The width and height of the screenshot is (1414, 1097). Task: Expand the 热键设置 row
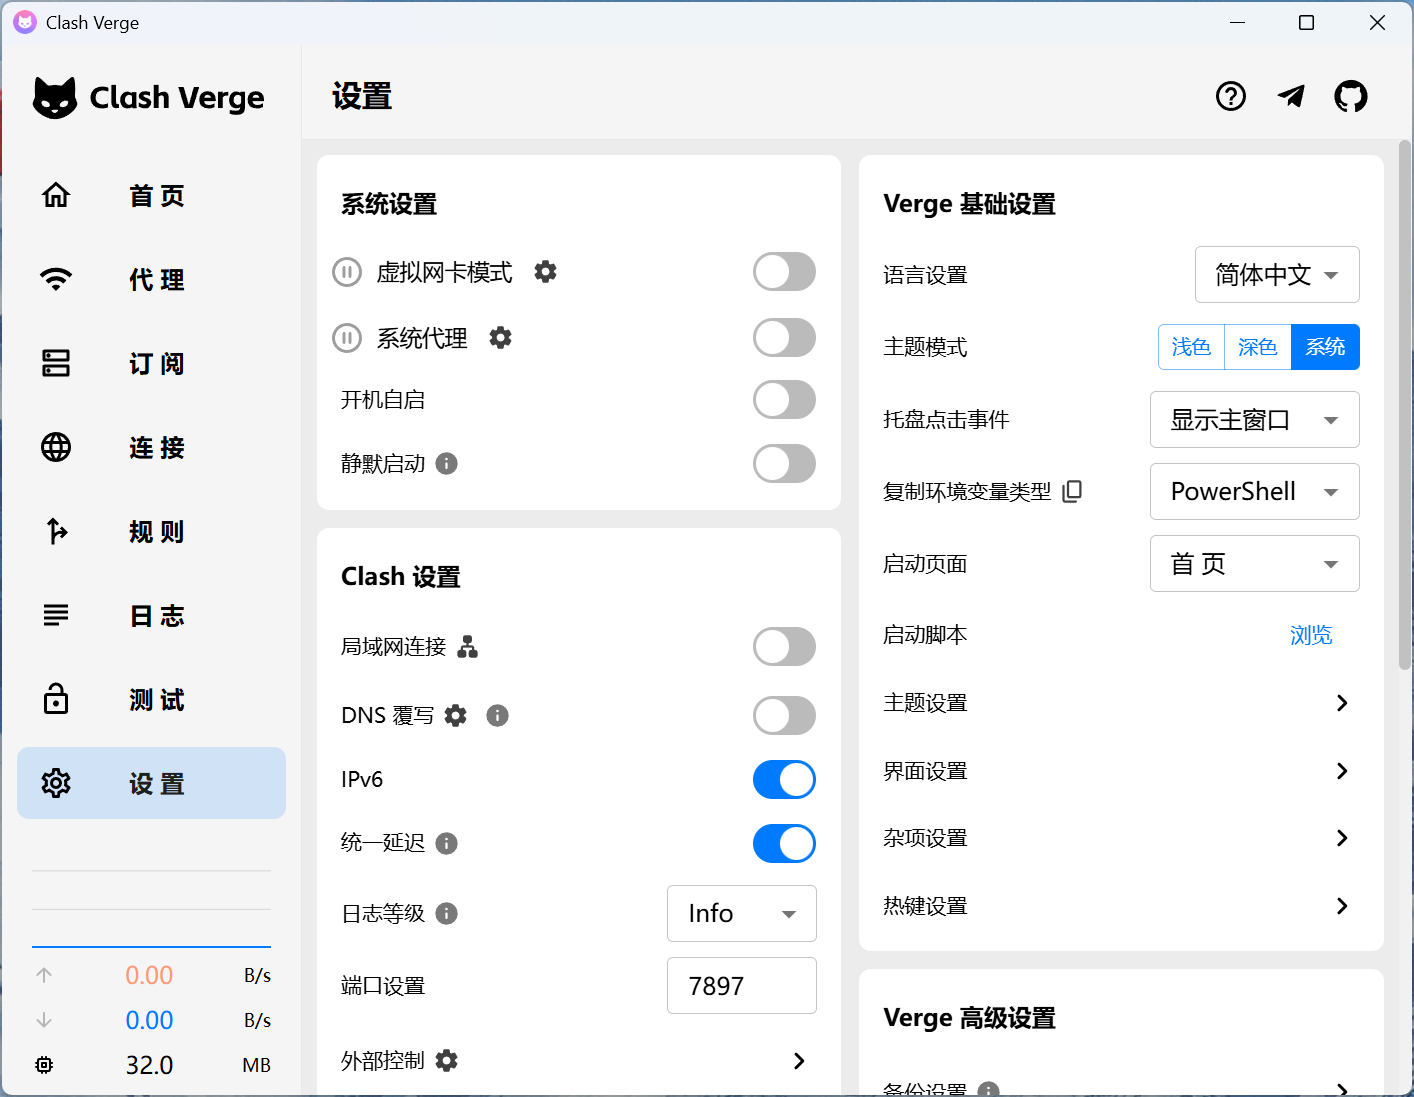coord(1121,906)
